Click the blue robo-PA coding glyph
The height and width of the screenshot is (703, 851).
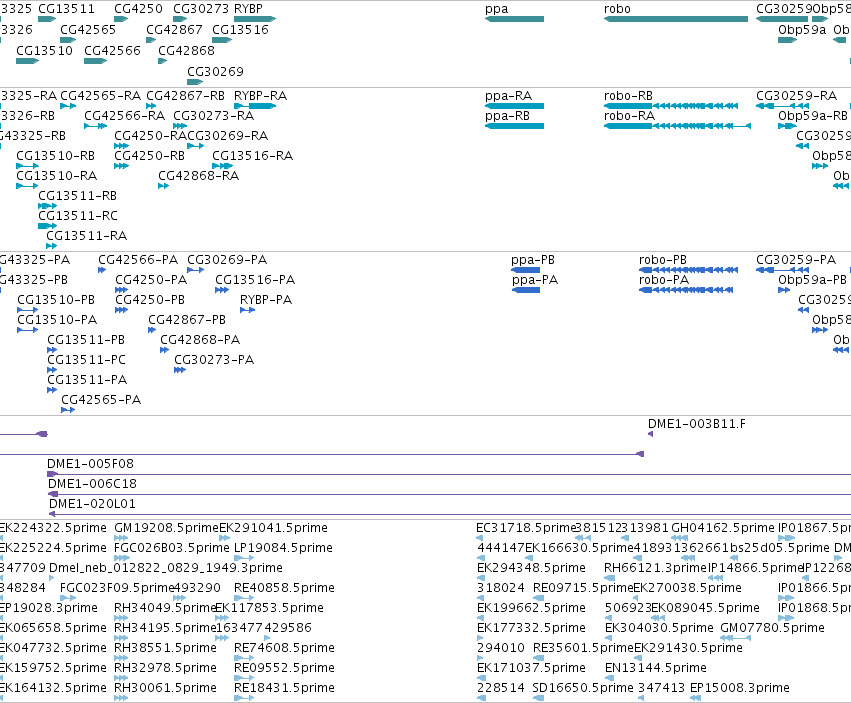point(686,290)
